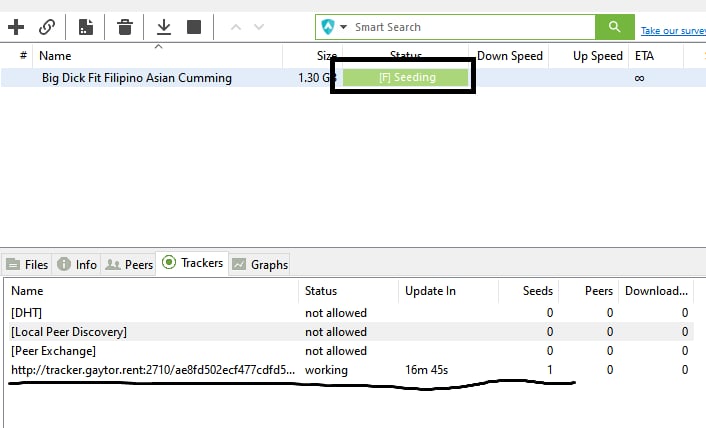Sort torrents by Name column header
This screenshot has width=706, height=428.
(x=55, y=56)
